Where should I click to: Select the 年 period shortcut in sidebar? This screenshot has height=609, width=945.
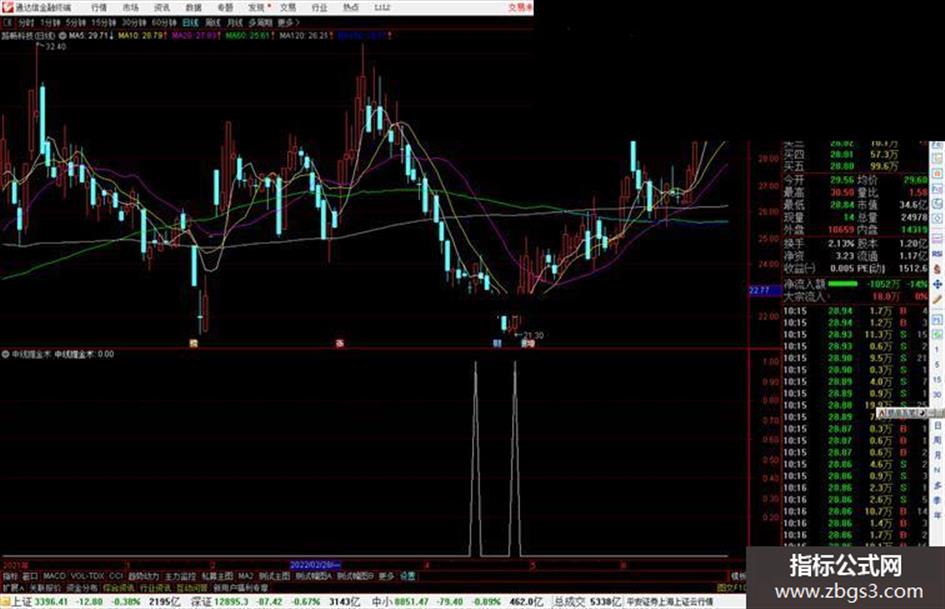coord(937,515)
